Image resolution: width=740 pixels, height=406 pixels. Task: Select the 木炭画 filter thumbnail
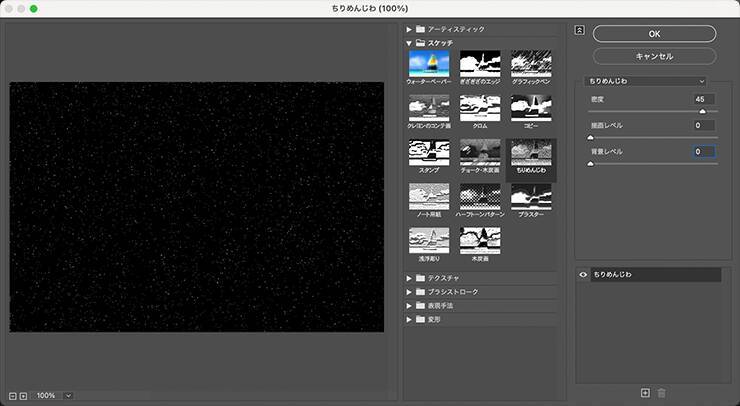(480, 241)
